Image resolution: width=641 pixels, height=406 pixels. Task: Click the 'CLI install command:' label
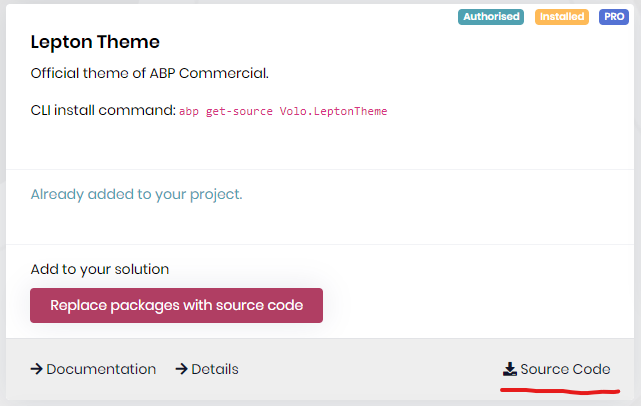click(x=103, y=110)
